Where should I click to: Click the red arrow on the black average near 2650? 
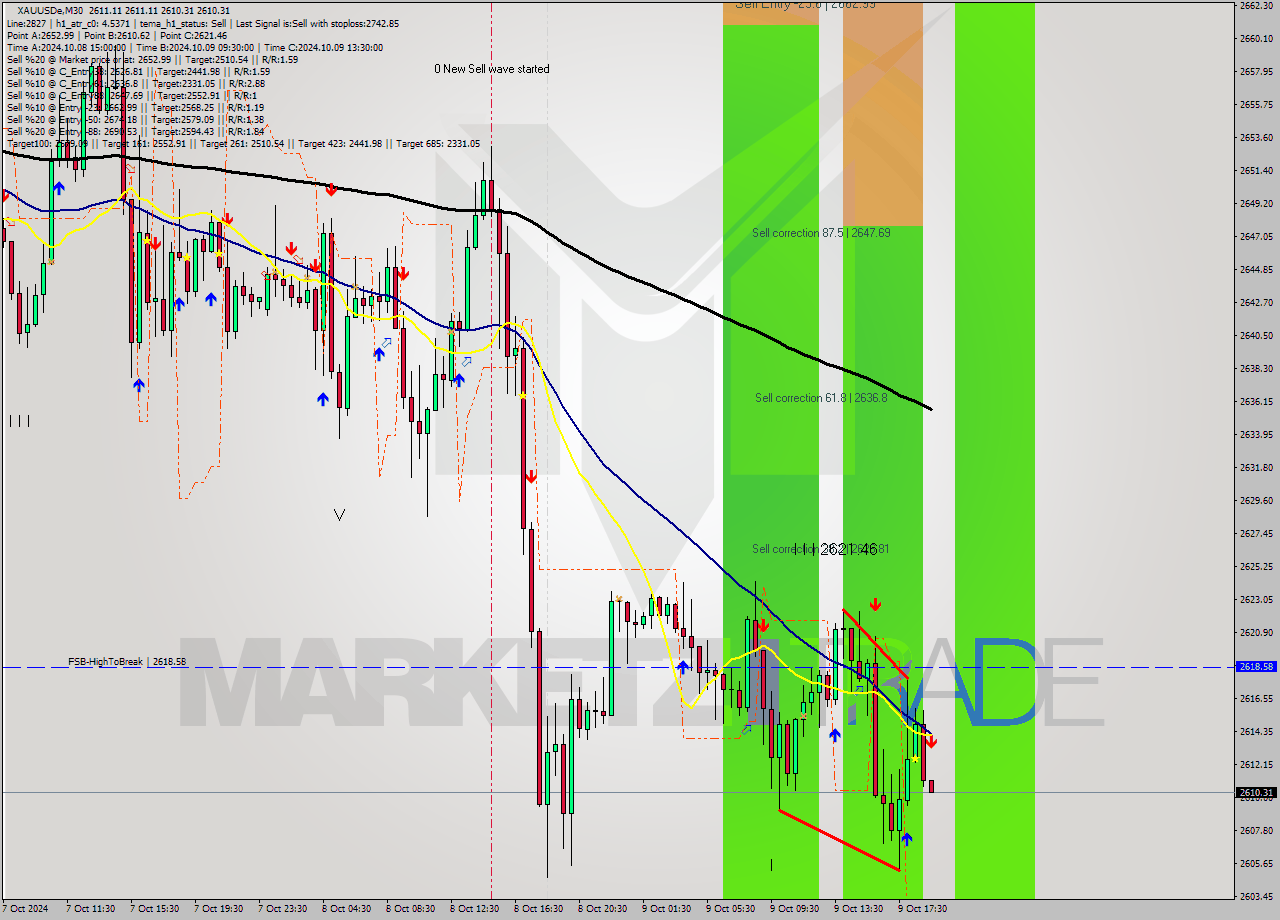[331, 188]
